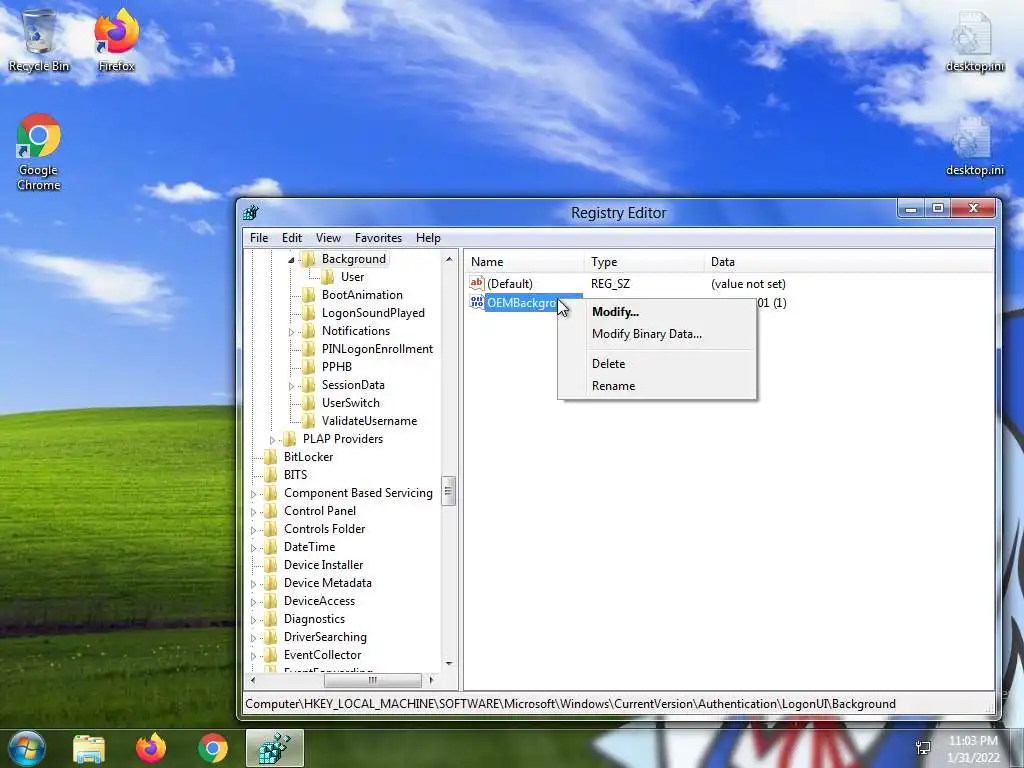Select the lower desktop.ini file icon
1024x768 pixels.
974,145
